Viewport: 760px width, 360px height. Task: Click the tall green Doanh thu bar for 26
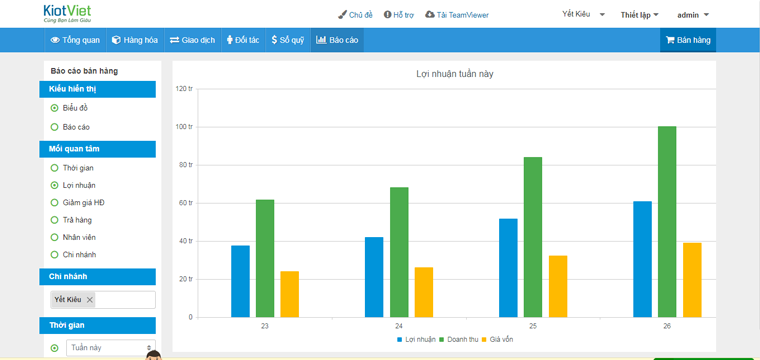click(667, 222)
